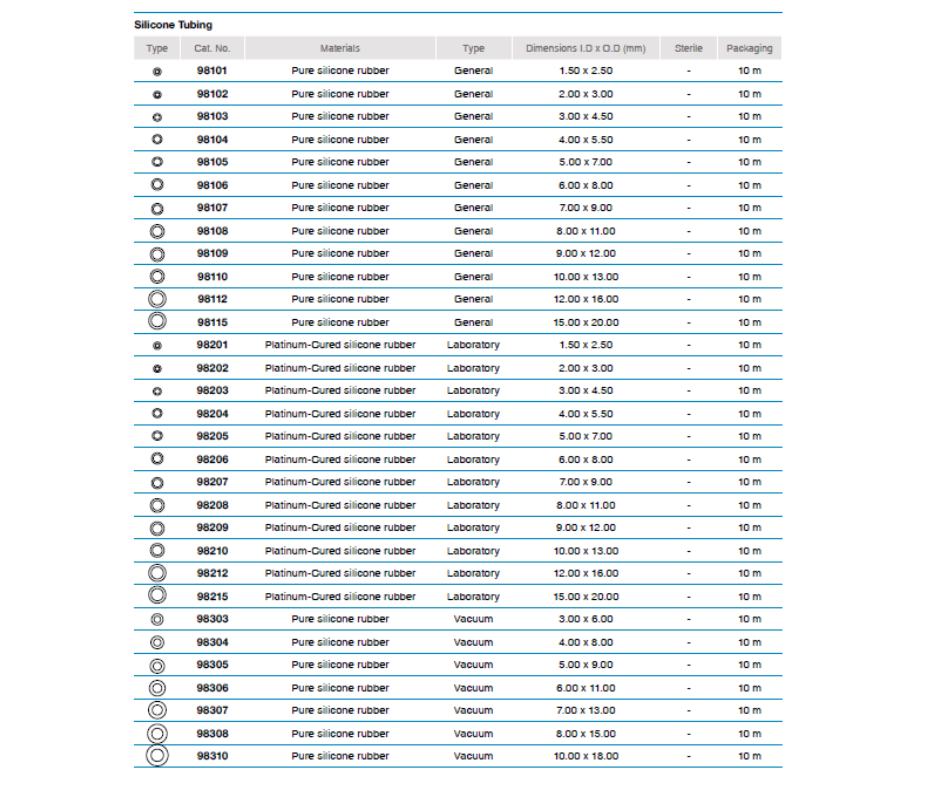This screenshot has width=940, height=788.
Task: Click the Silicone Tubing table title
Action: (x=173, y=25)
